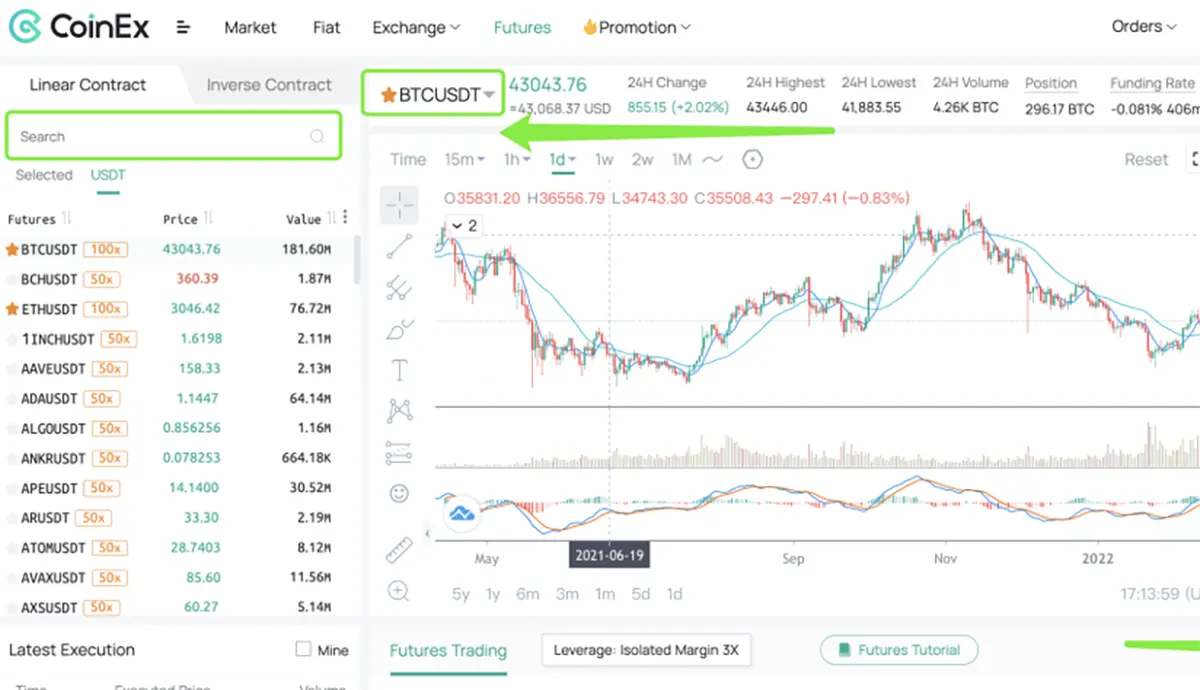Expand the Exchange menu
The width and height of the screenshot is (1200, 690).
coord(416,28)
